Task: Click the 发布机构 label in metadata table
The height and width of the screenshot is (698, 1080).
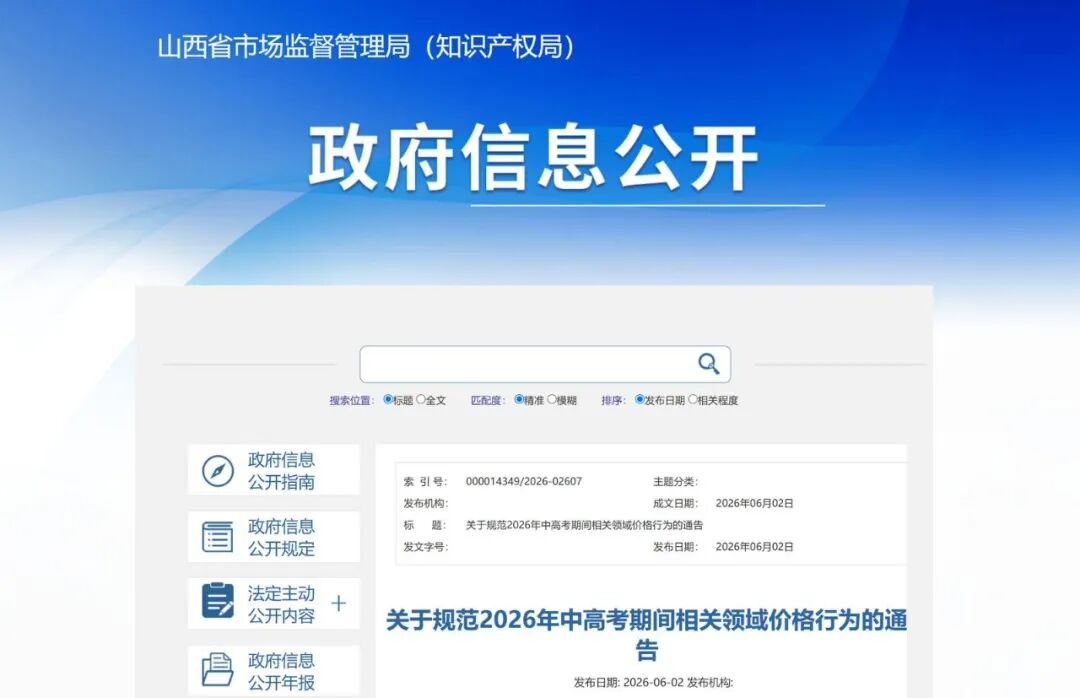Action: 426,503
